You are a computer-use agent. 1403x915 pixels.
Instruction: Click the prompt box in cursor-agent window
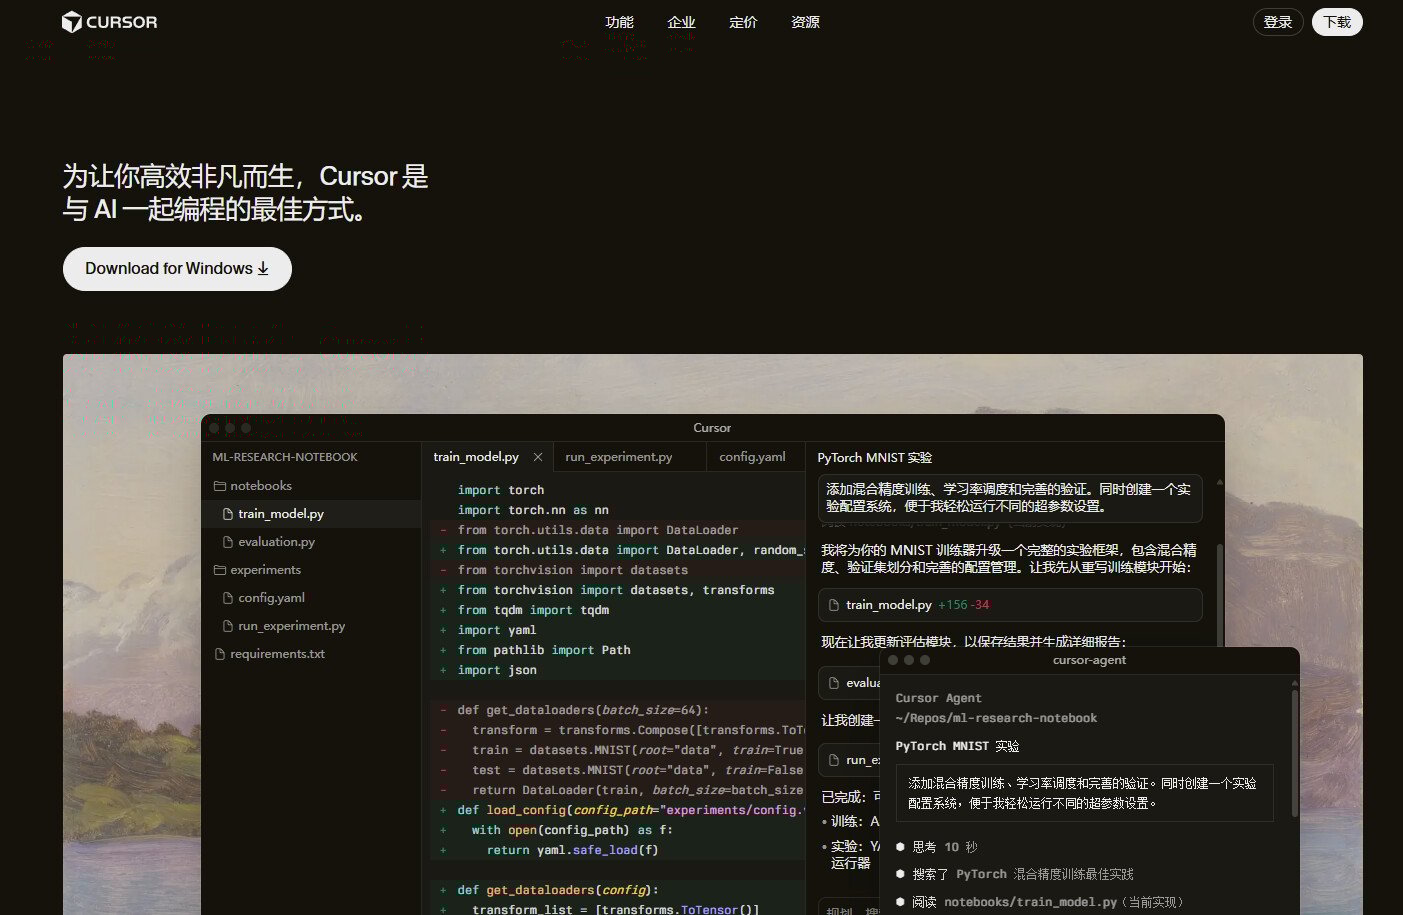[x=1084, y=793]
